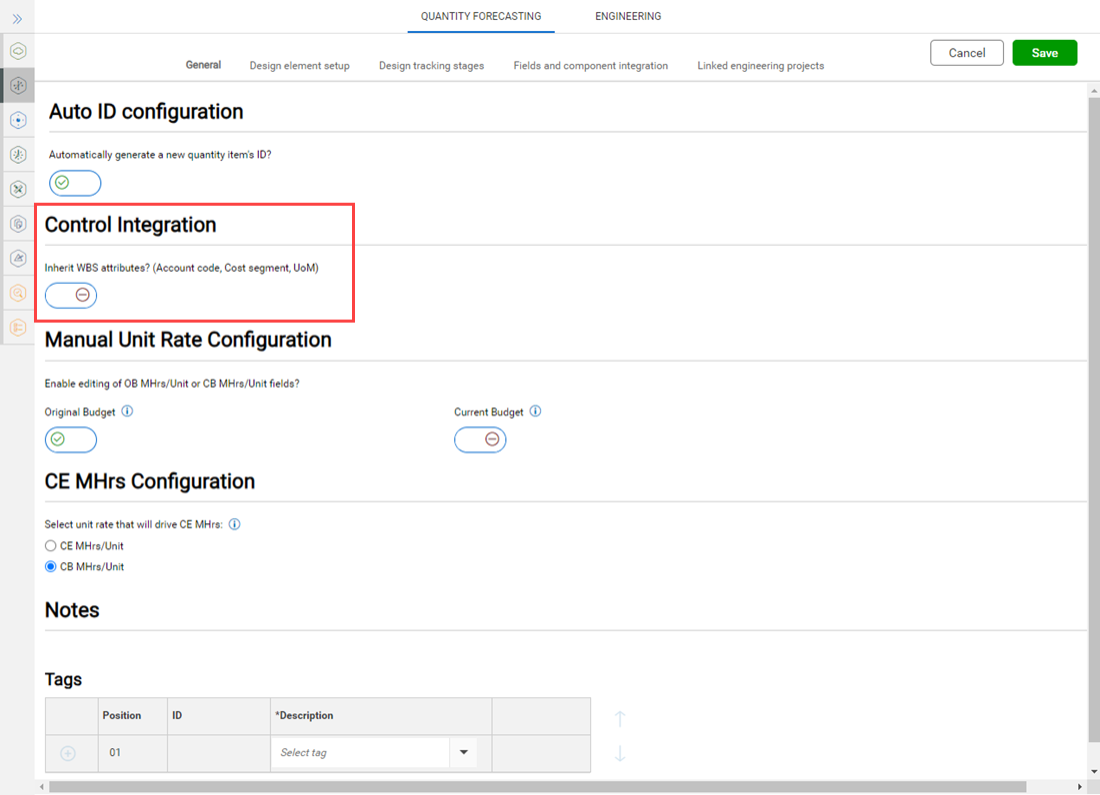This screenshot has width=1100, height=795.
Task: Click the scroll up arrow
Action: click(1094, 91)
